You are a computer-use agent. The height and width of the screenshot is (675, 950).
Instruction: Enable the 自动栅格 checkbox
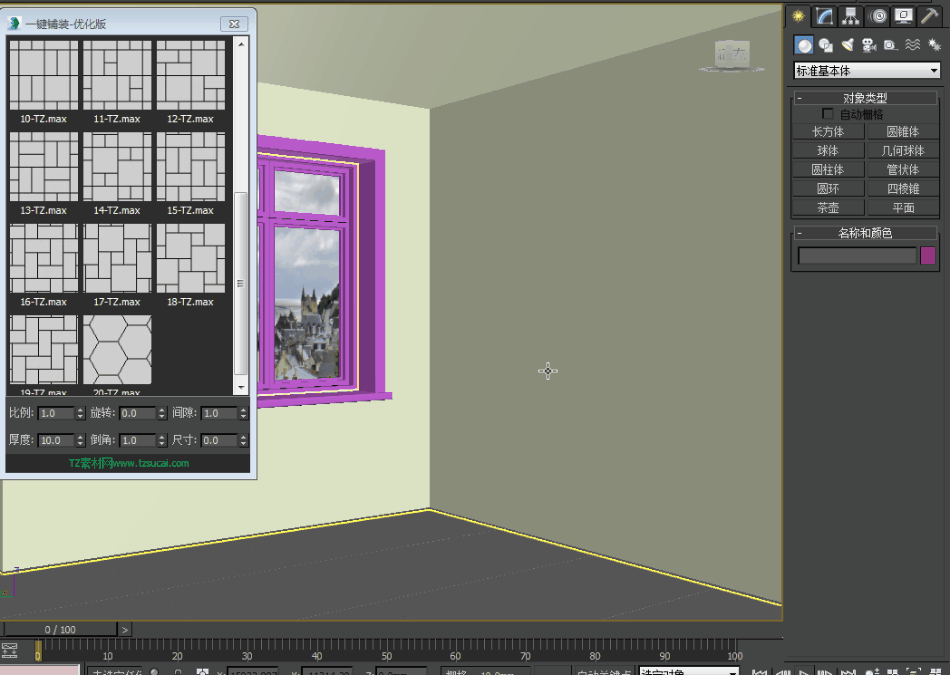pyautogui.click(x=827, y=114)
